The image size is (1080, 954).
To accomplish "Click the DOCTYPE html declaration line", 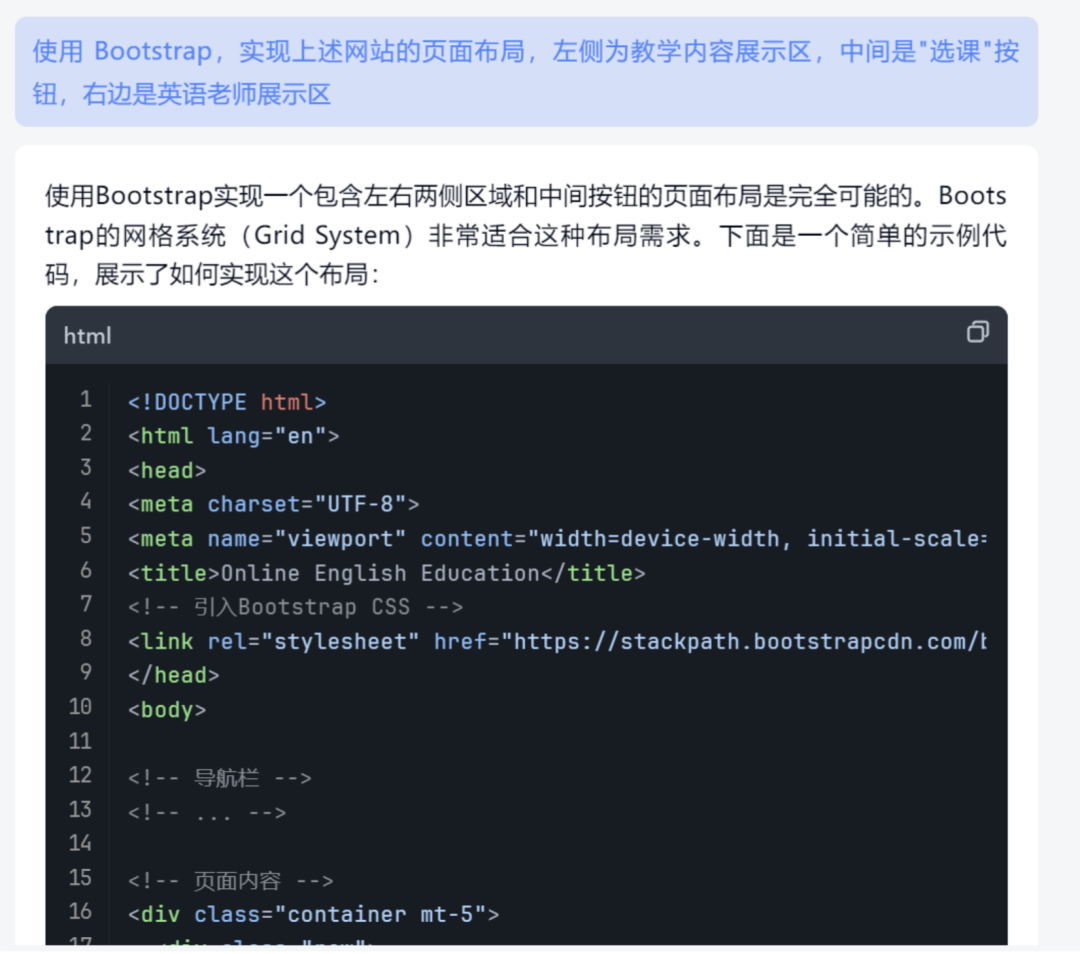I will (227, 402).
